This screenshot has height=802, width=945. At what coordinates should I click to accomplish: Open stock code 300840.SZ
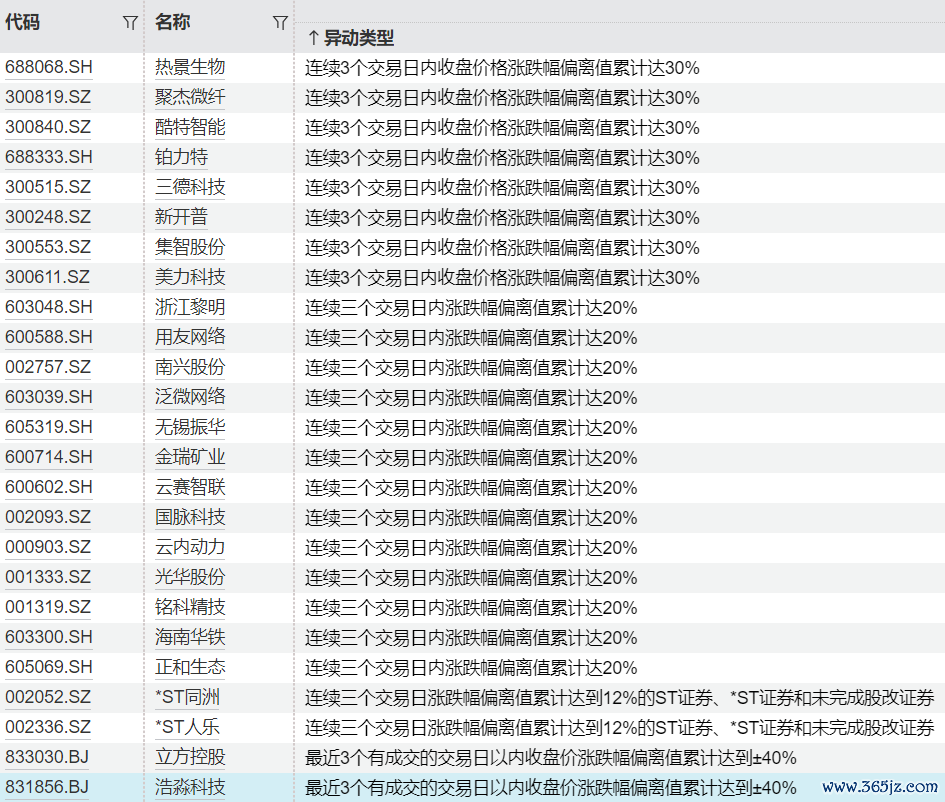48,127
